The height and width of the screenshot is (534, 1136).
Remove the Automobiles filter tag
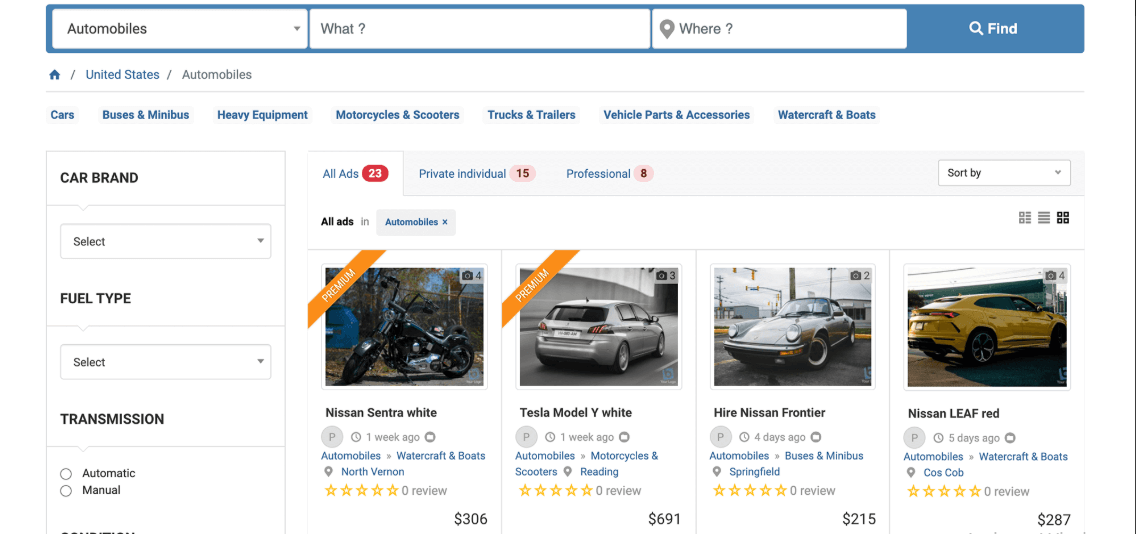point(445,222)
